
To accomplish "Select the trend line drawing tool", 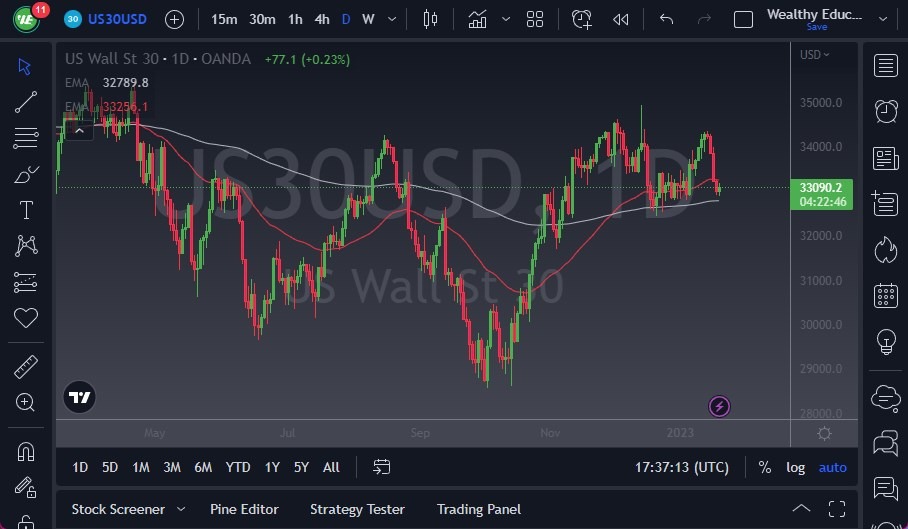I will (26, 101).
